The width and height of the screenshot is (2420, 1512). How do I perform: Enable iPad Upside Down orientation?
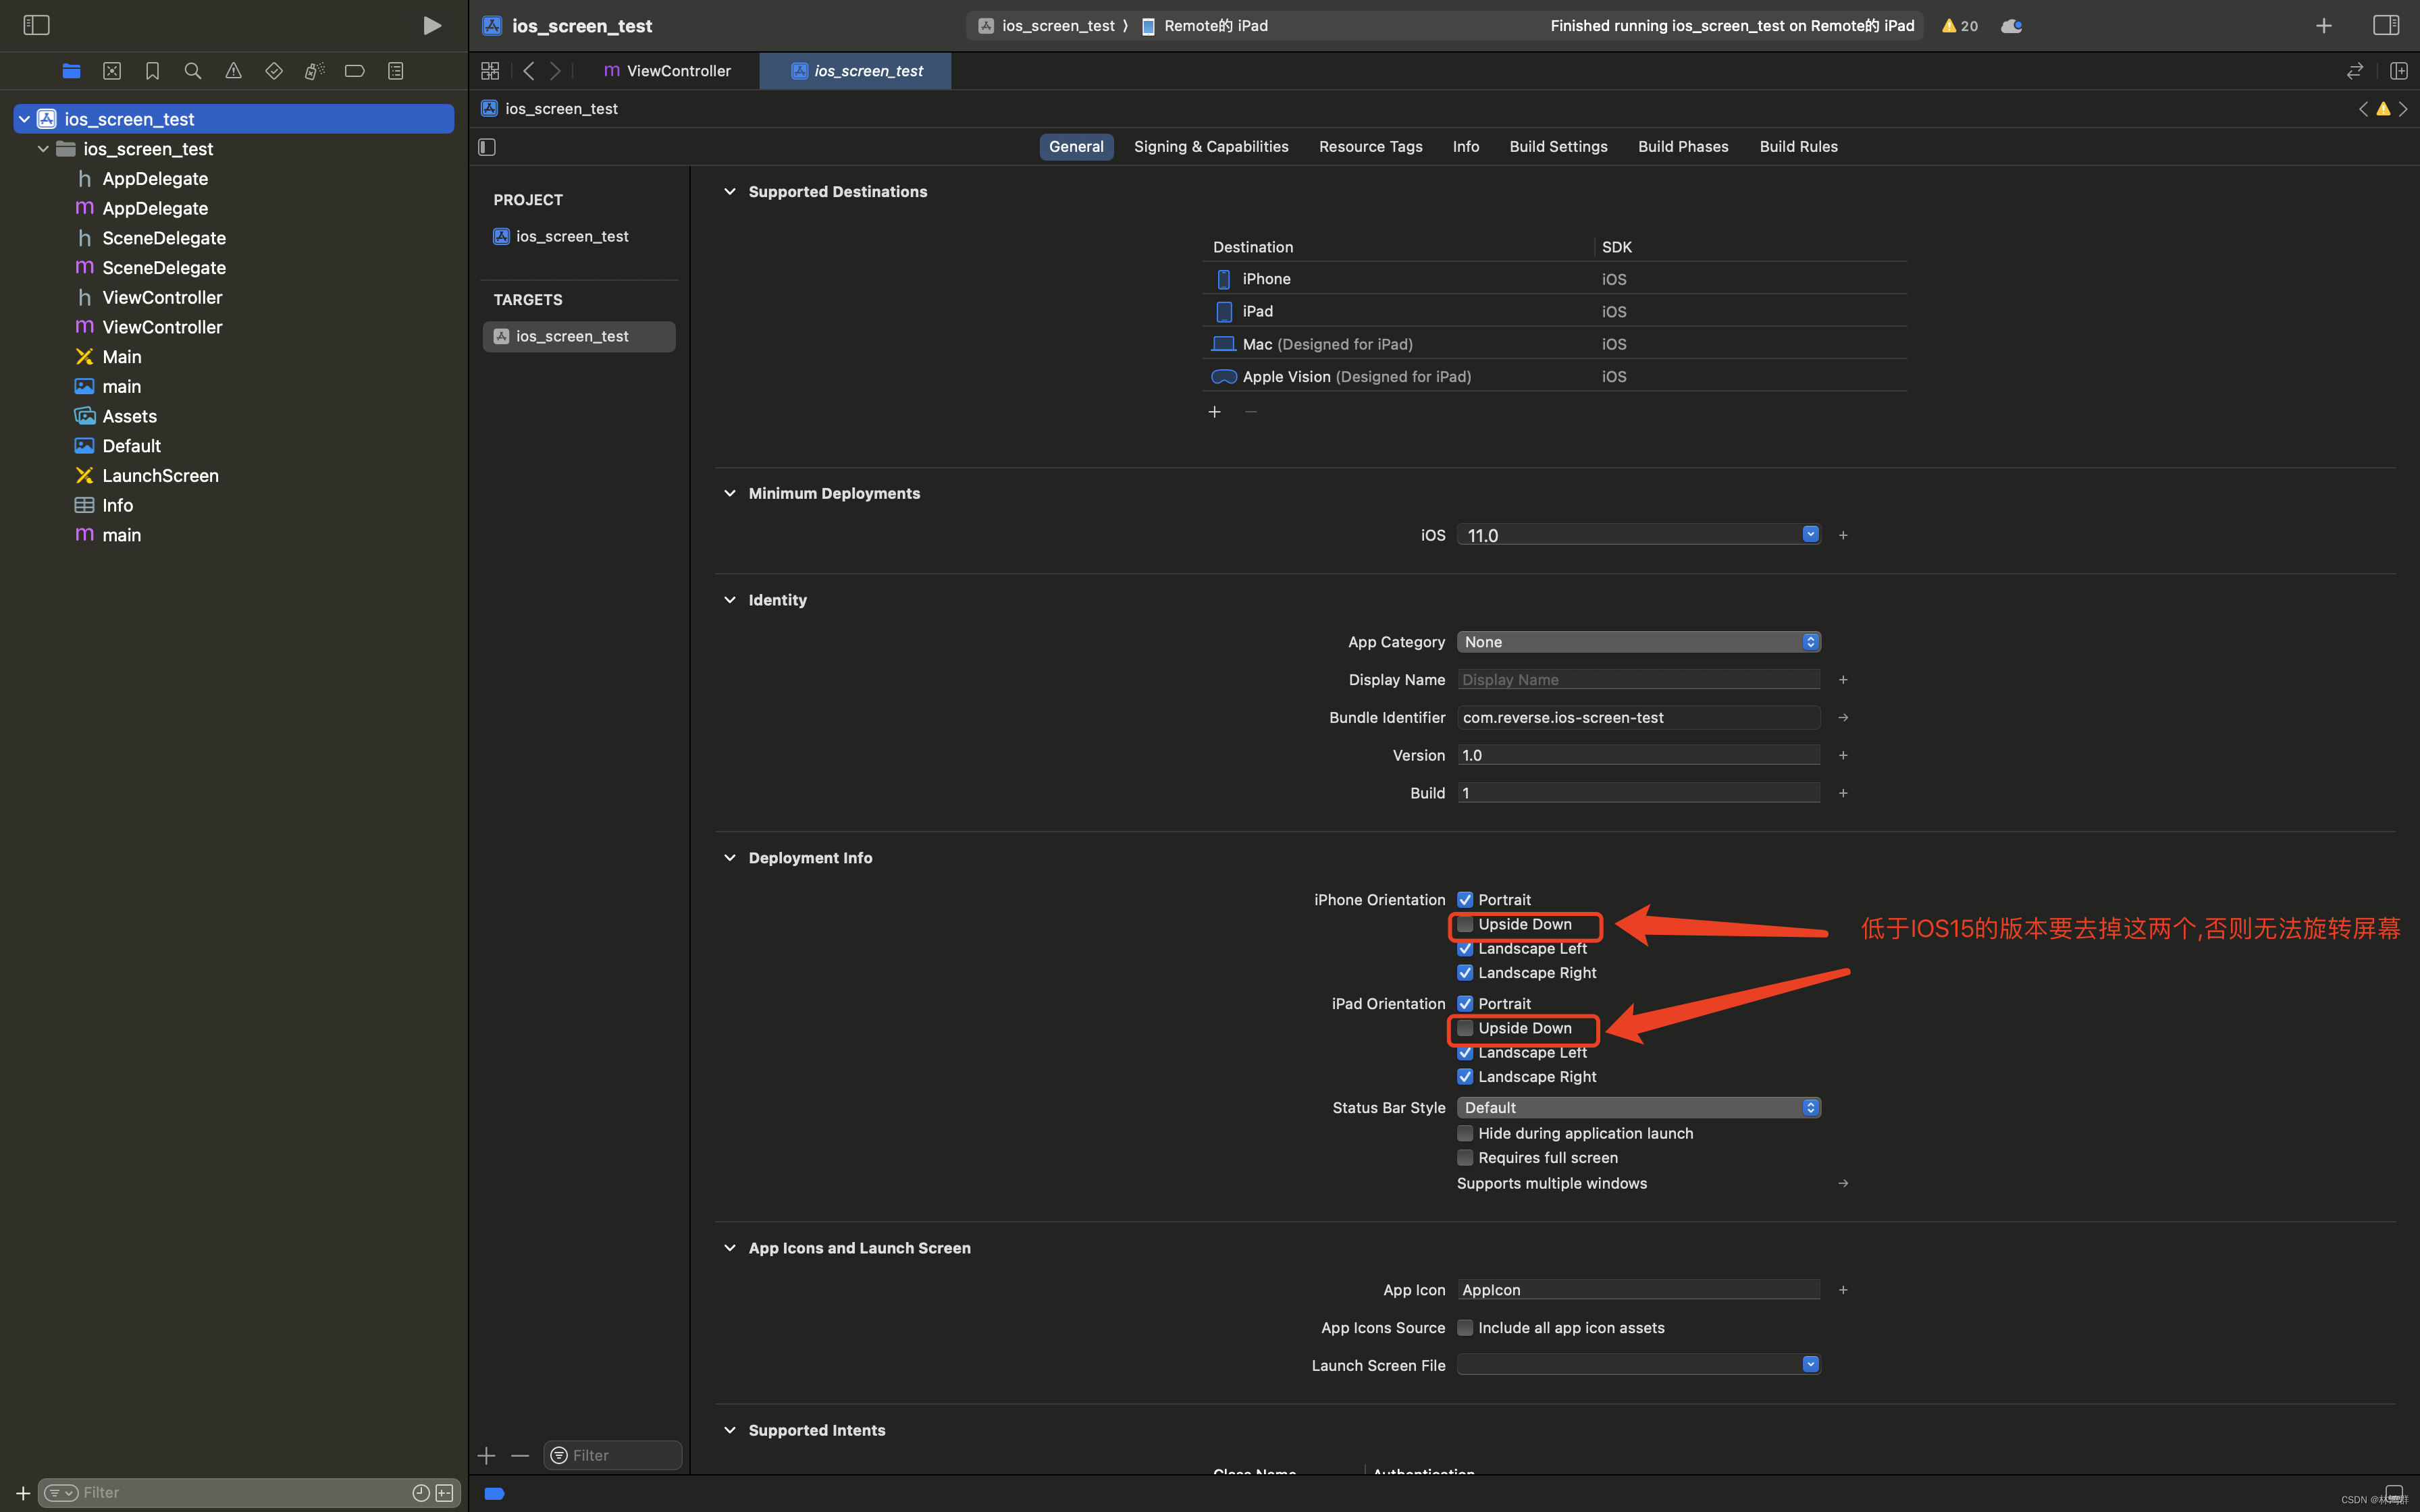pos(1465,1028)
